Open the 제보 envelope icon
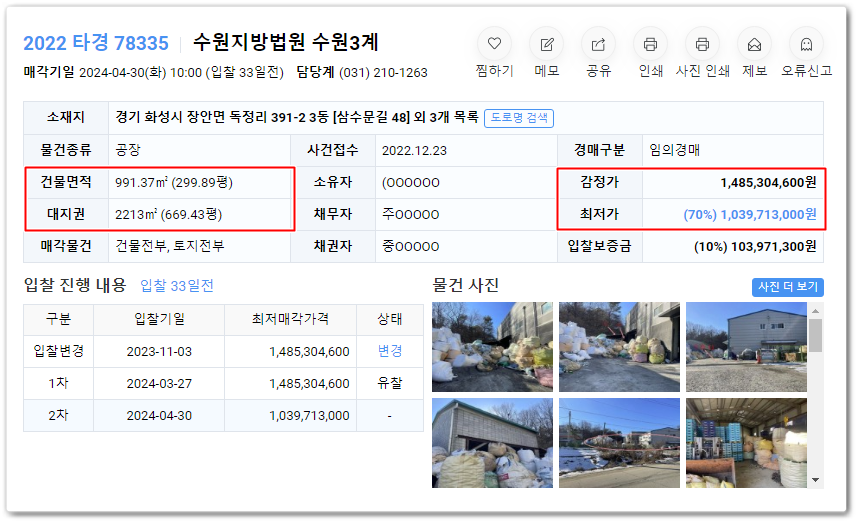This screenshot has height=524, width=859. pyautogui.click(x=754, y=44)
